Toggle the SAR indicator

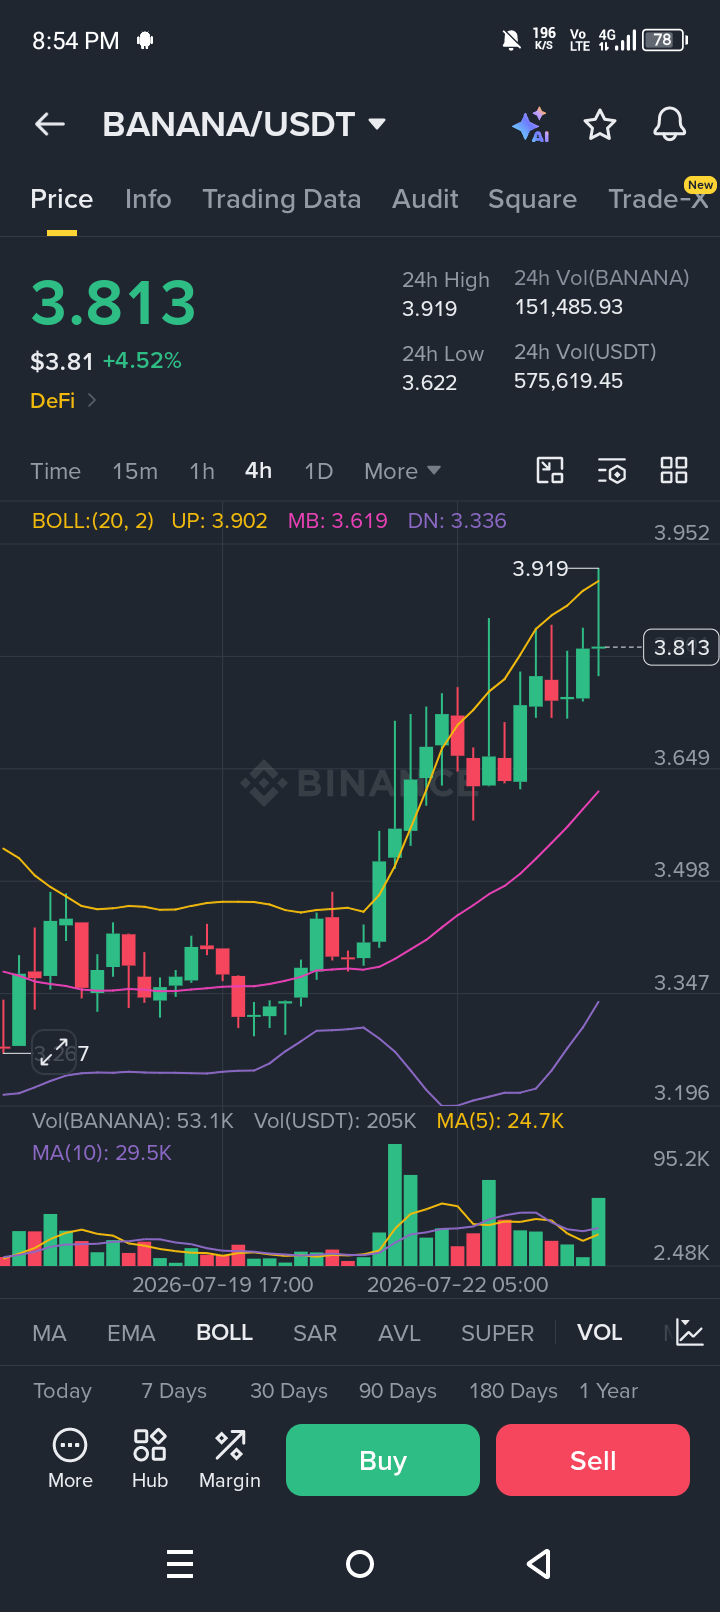click(x=315, y=1333)
